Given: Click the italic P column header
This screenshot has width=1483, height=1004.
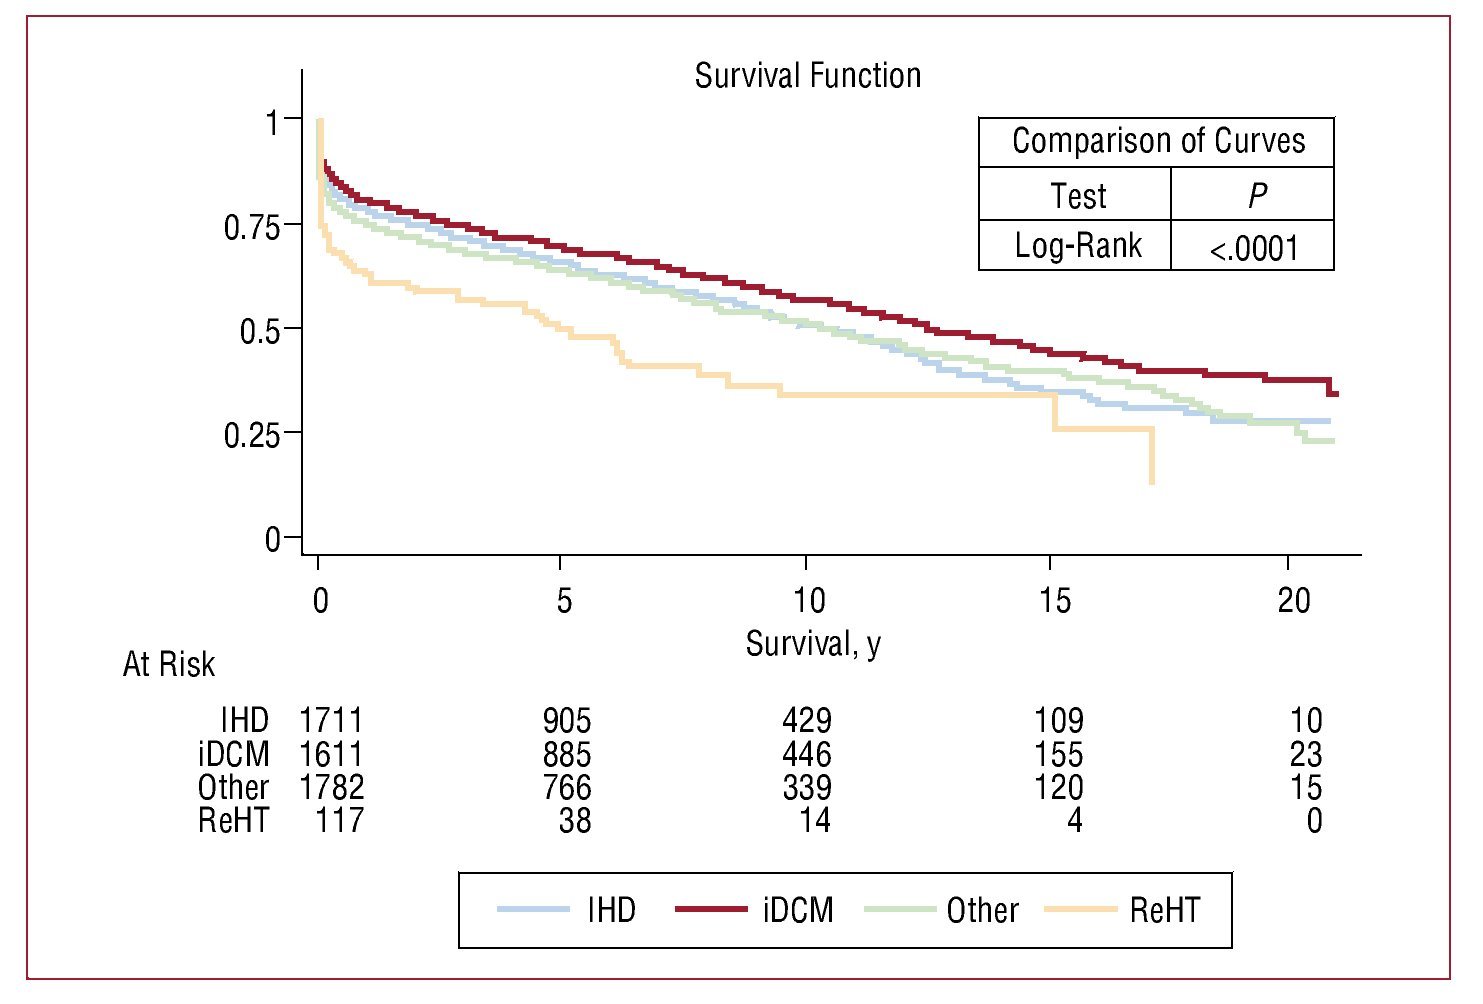Looking at the screenshot, I should [1257, 196].
